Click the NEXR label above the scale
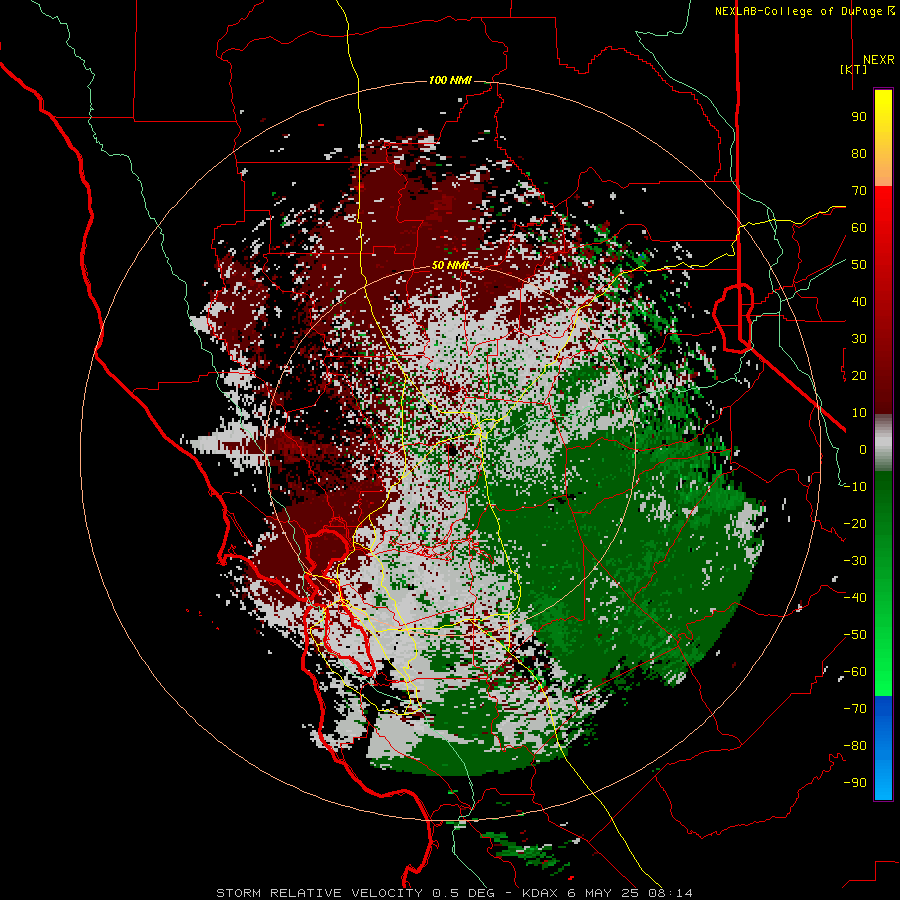 [x=879, y=60]
